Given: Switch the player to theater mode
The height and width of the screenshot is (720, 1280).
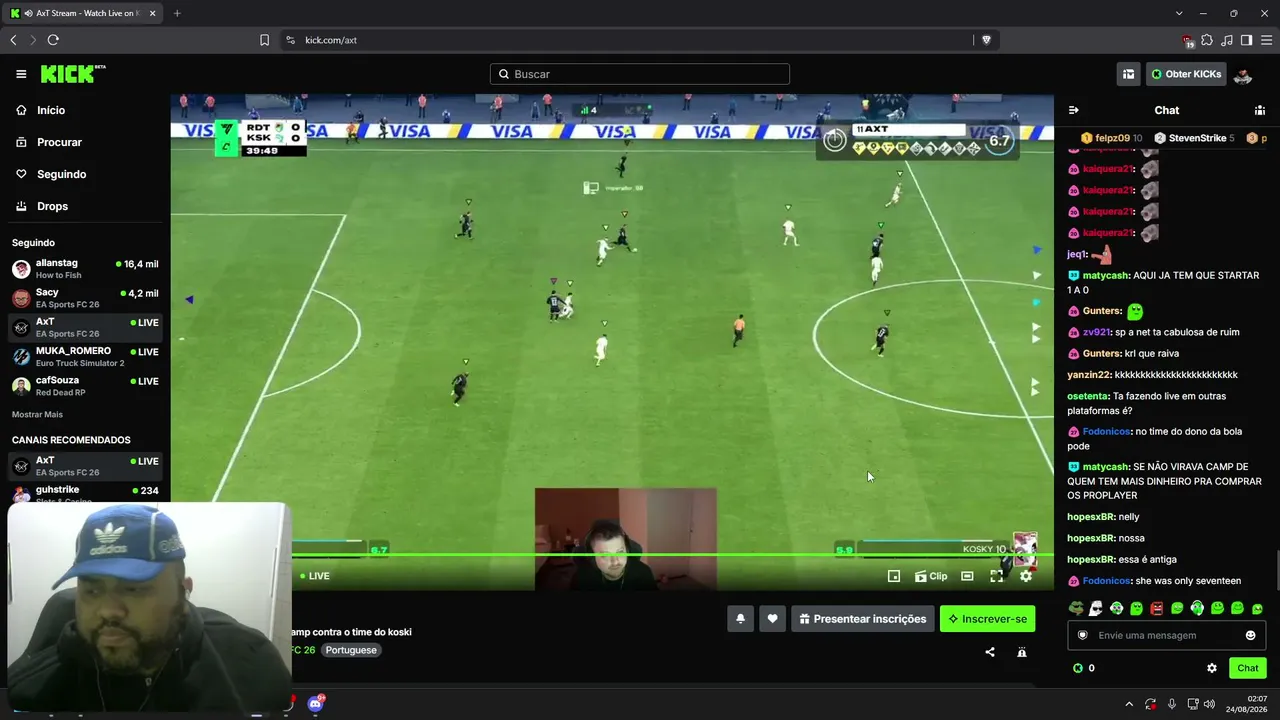Looking at the screenshot, I should [967, 576].
